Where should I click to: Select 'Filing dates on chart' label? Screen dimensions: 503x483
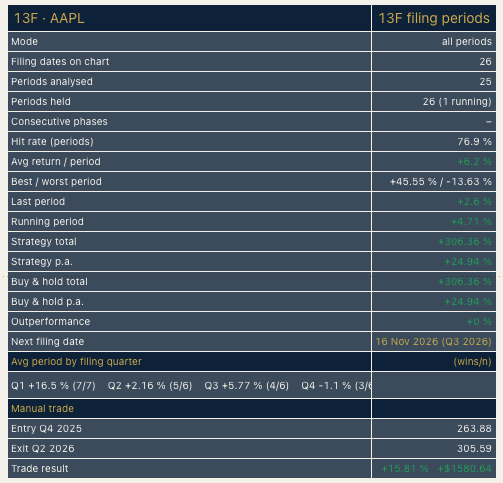[60, 62]
